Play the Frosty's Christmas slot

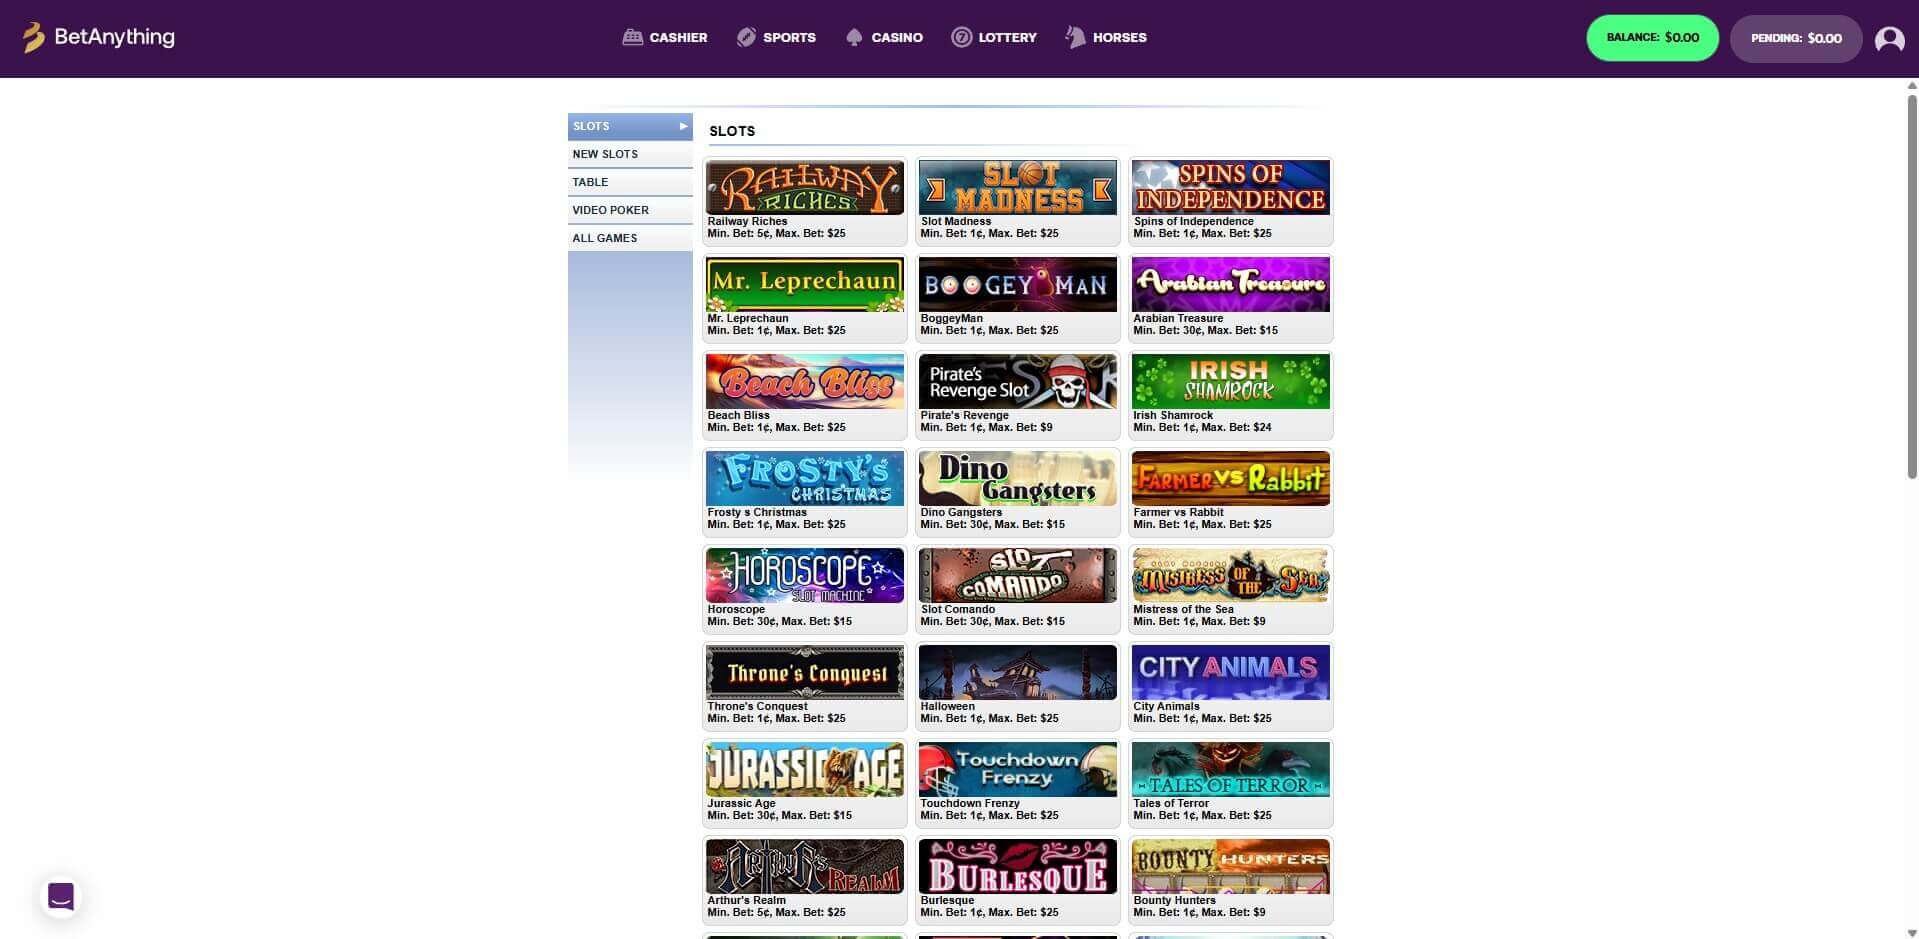tap(804, 478)
